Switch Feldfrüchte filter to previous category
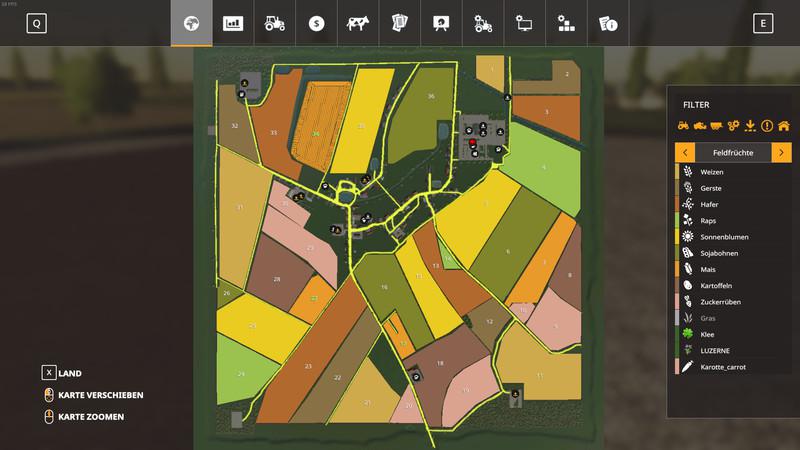 tap(685, 152)
